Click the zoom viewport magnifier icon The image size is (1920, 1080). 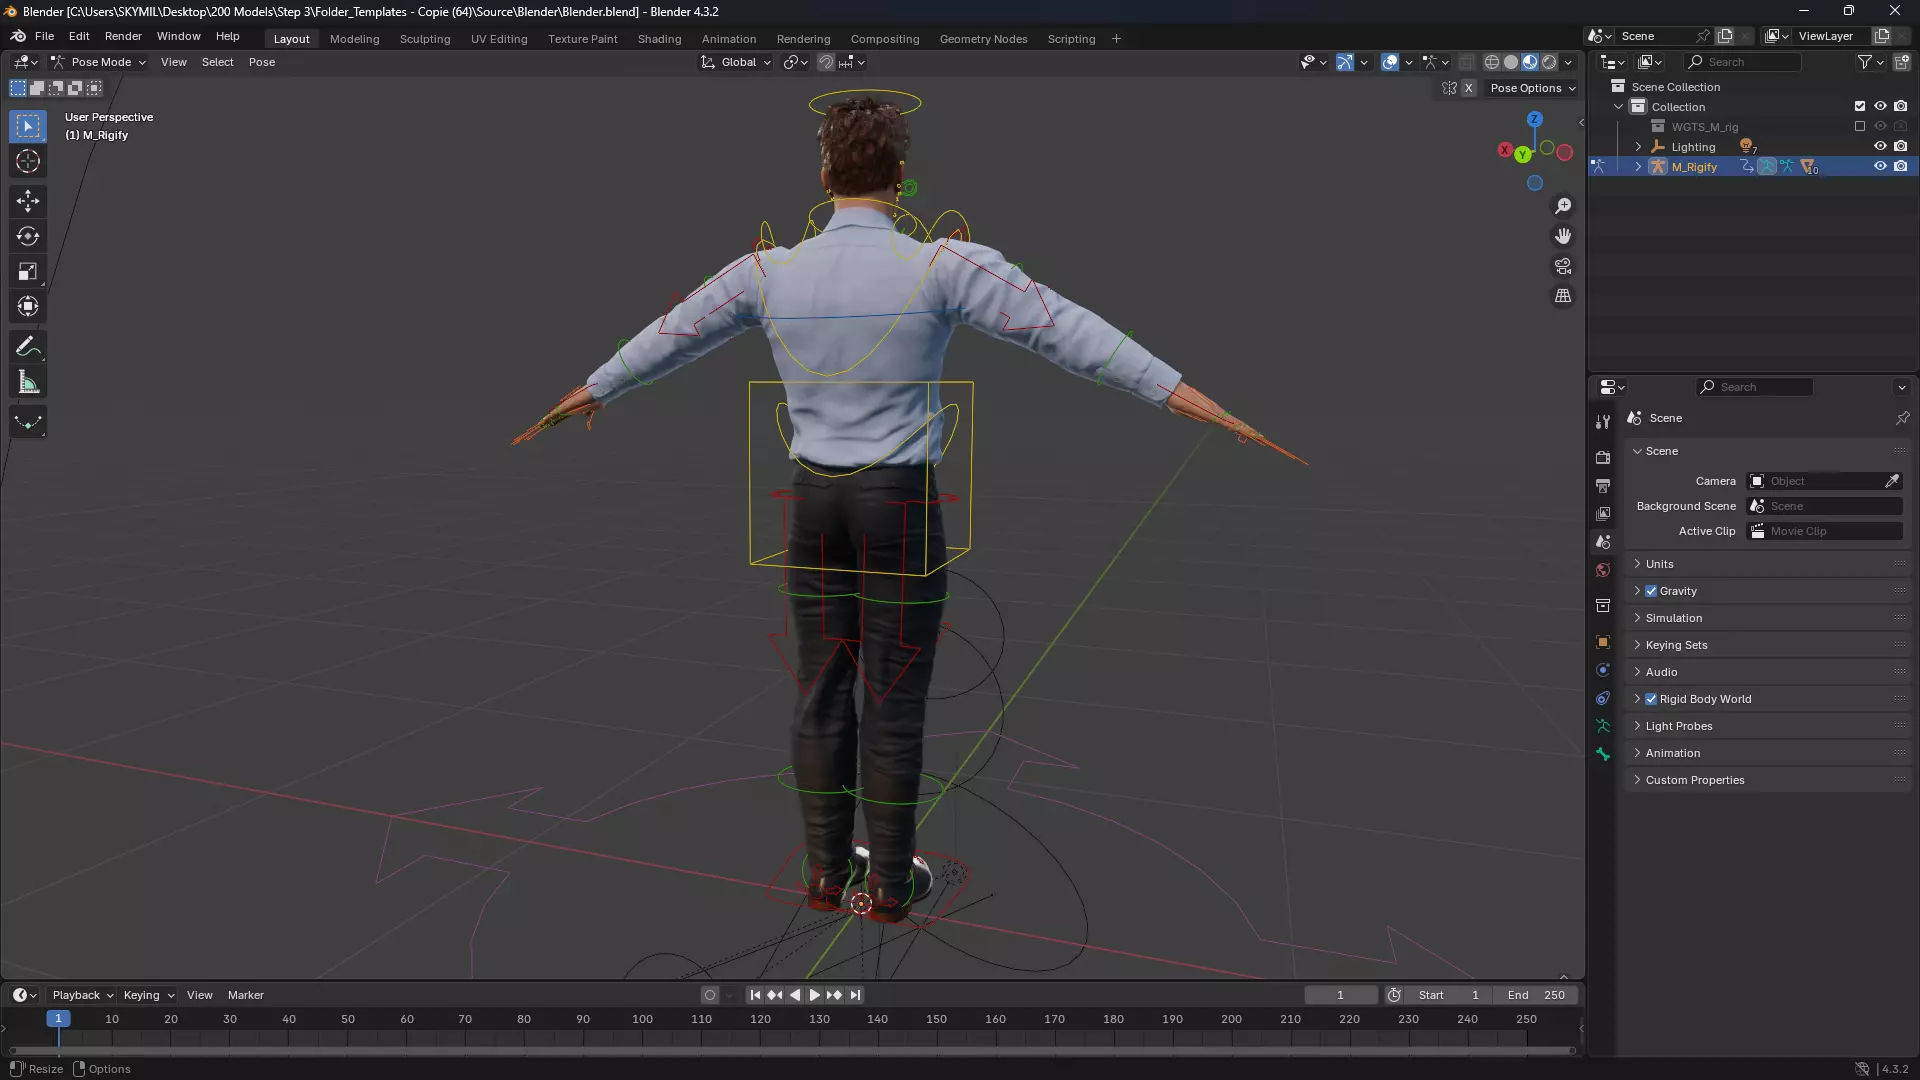click(1563, 206)
